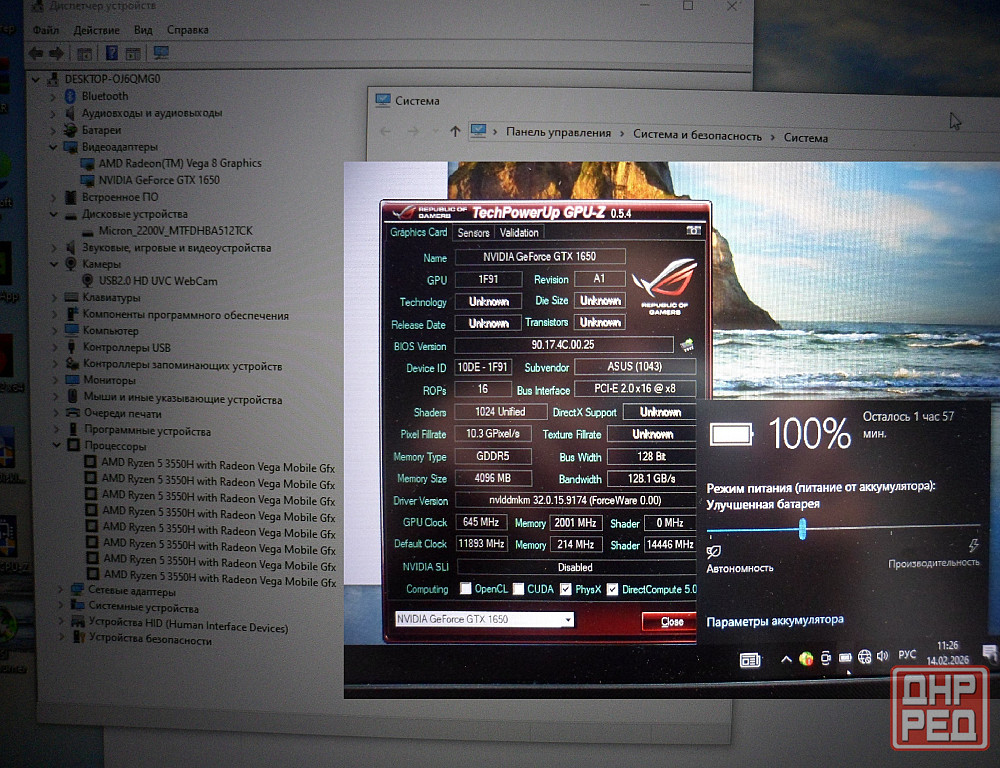Image resolution: width=1000 pixels, height=768 pixels.
Task: Enable the OpenCL checkbox
Action: pos(466,589)
